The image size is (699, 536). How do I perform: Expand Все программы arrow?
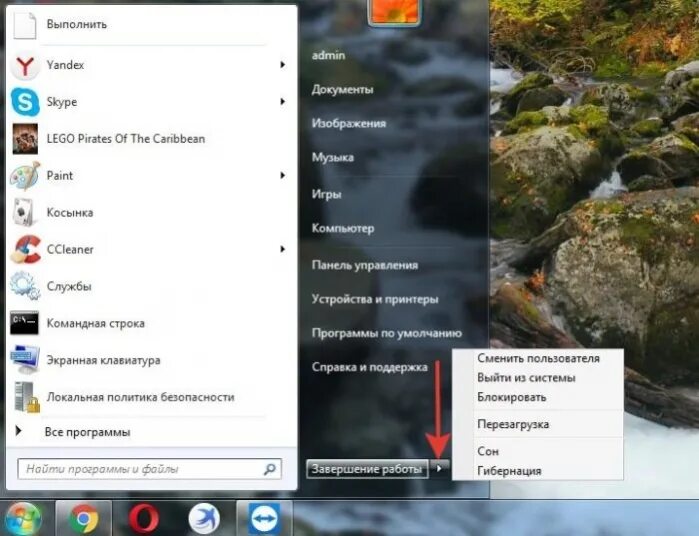point(18,431)
